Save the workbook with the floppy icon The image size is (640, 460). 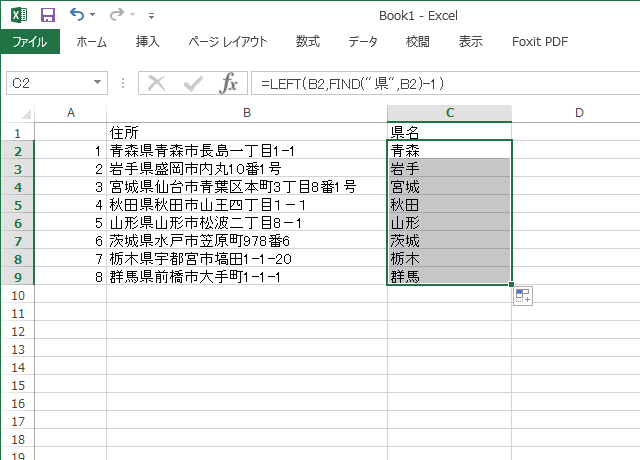pyautogui.click(x=48, y=15)
